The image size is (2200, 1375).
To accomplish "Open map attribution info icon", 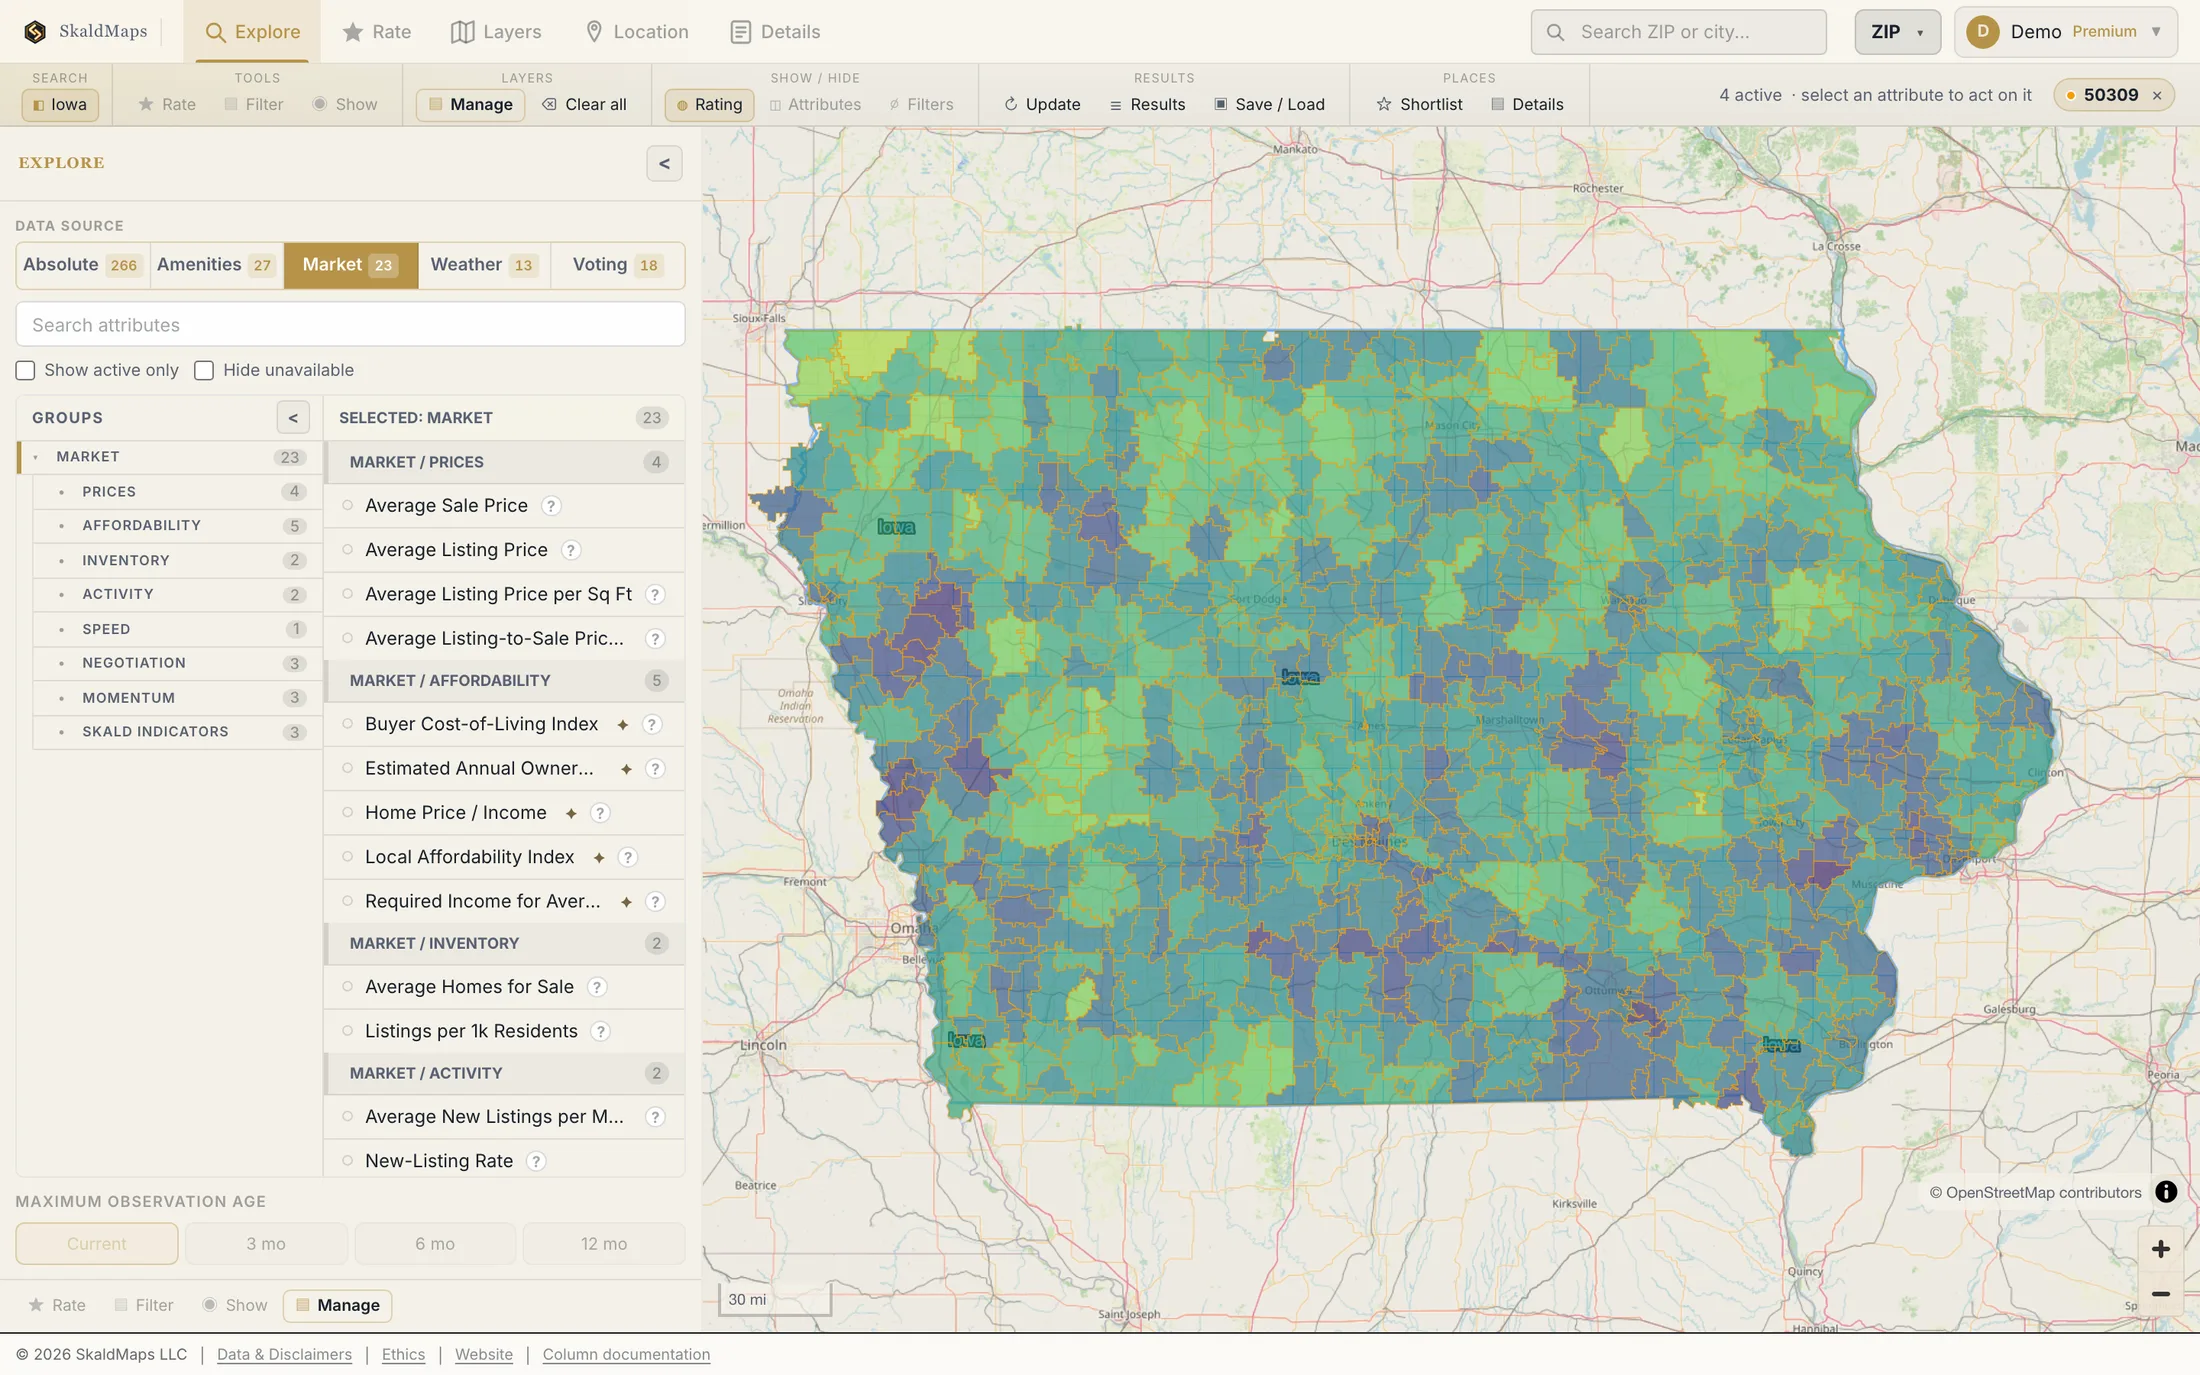I will [x=2166, y=1192].
